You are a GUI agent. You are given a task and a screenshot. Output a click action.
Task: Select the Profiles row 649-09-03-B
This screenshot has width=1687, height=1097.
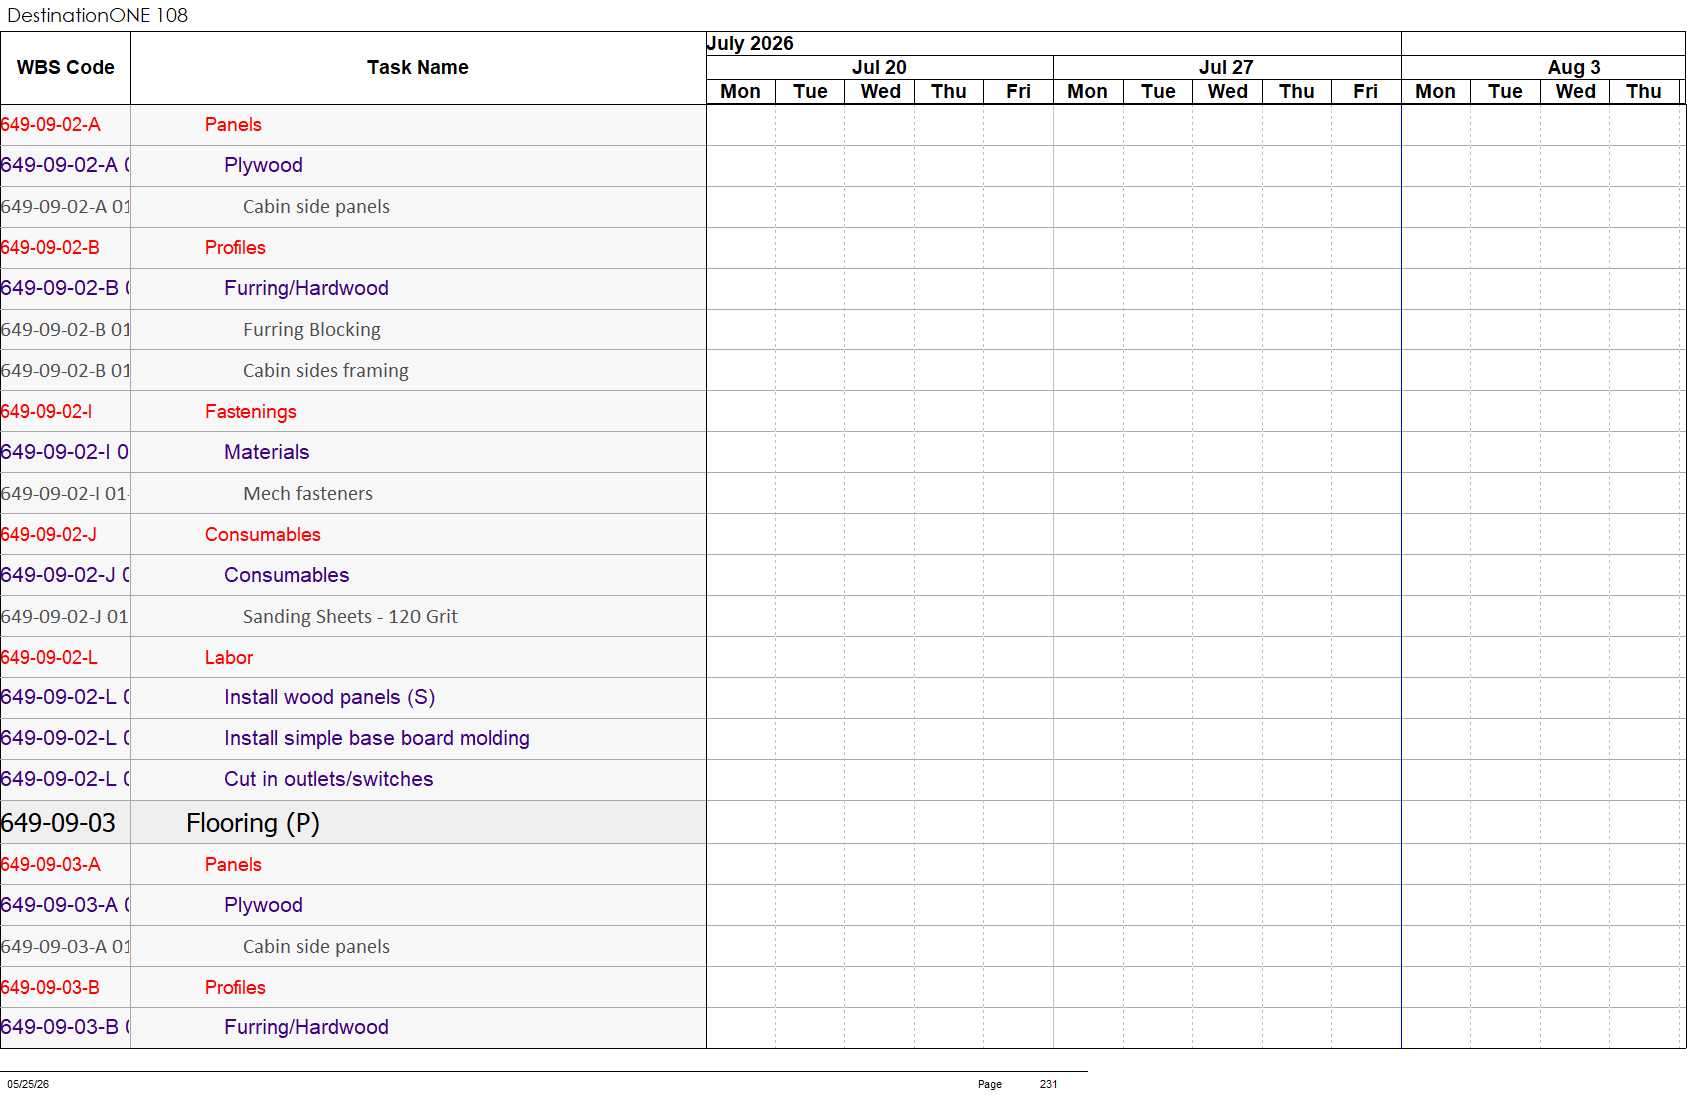point(353,988)
